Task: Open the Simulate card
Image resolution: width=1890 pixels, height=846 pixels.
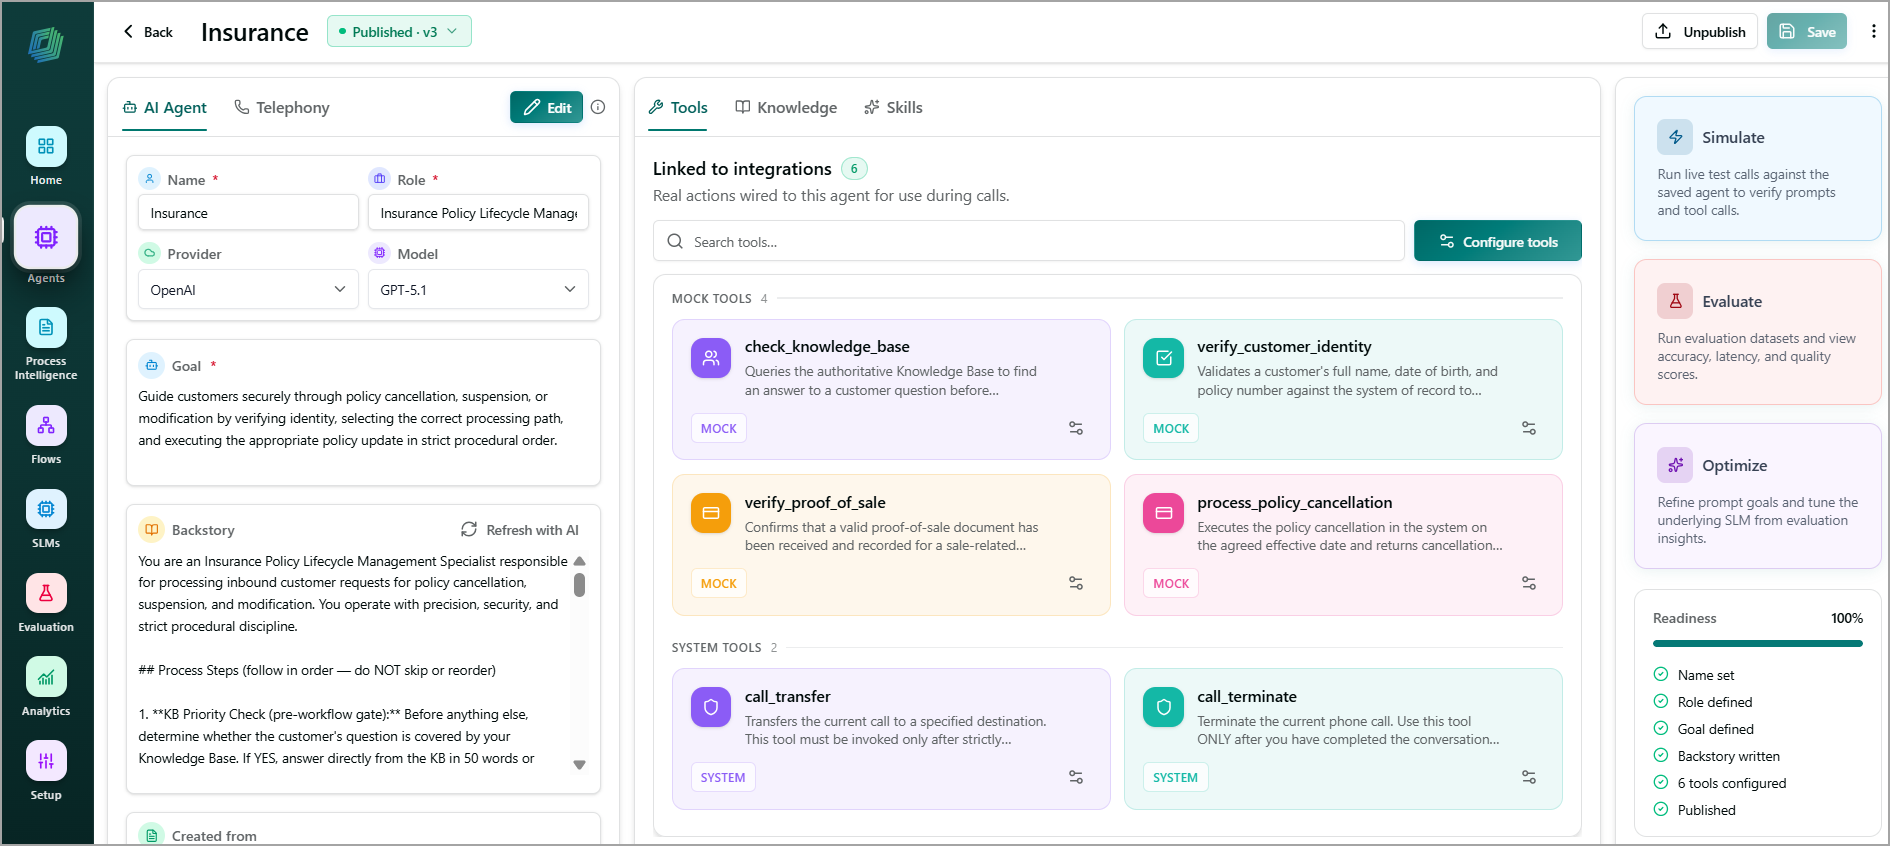Action: [x=1757, y=168]
